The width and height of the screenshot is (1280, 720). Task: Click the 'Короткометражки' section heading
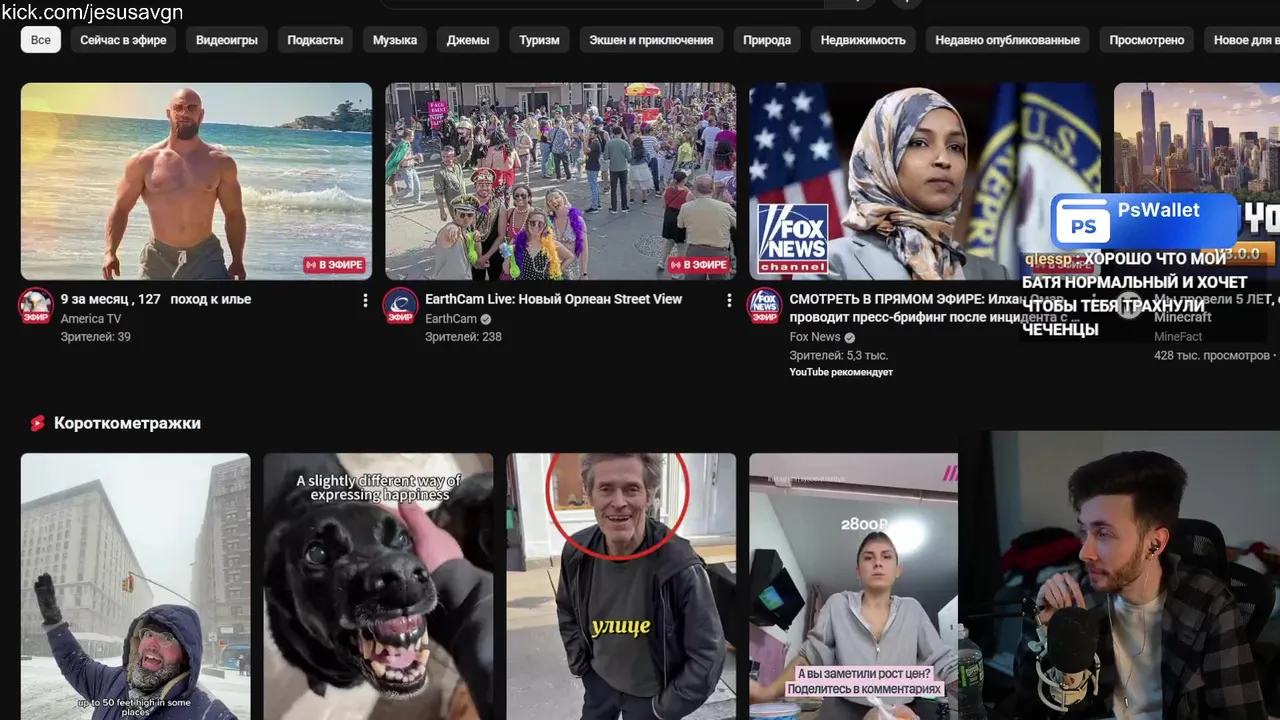point(127,423)
